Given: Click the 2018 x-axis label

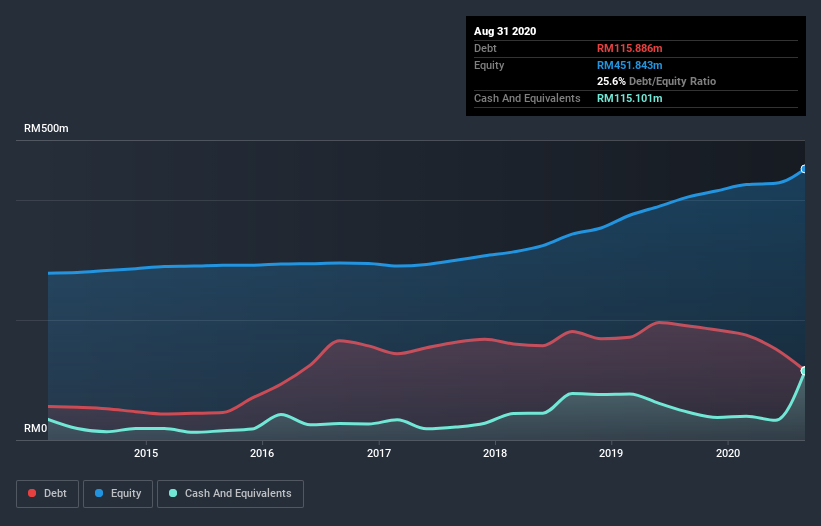Looking at the screenshot, I should pyautogui.click(x=495, y=453).
